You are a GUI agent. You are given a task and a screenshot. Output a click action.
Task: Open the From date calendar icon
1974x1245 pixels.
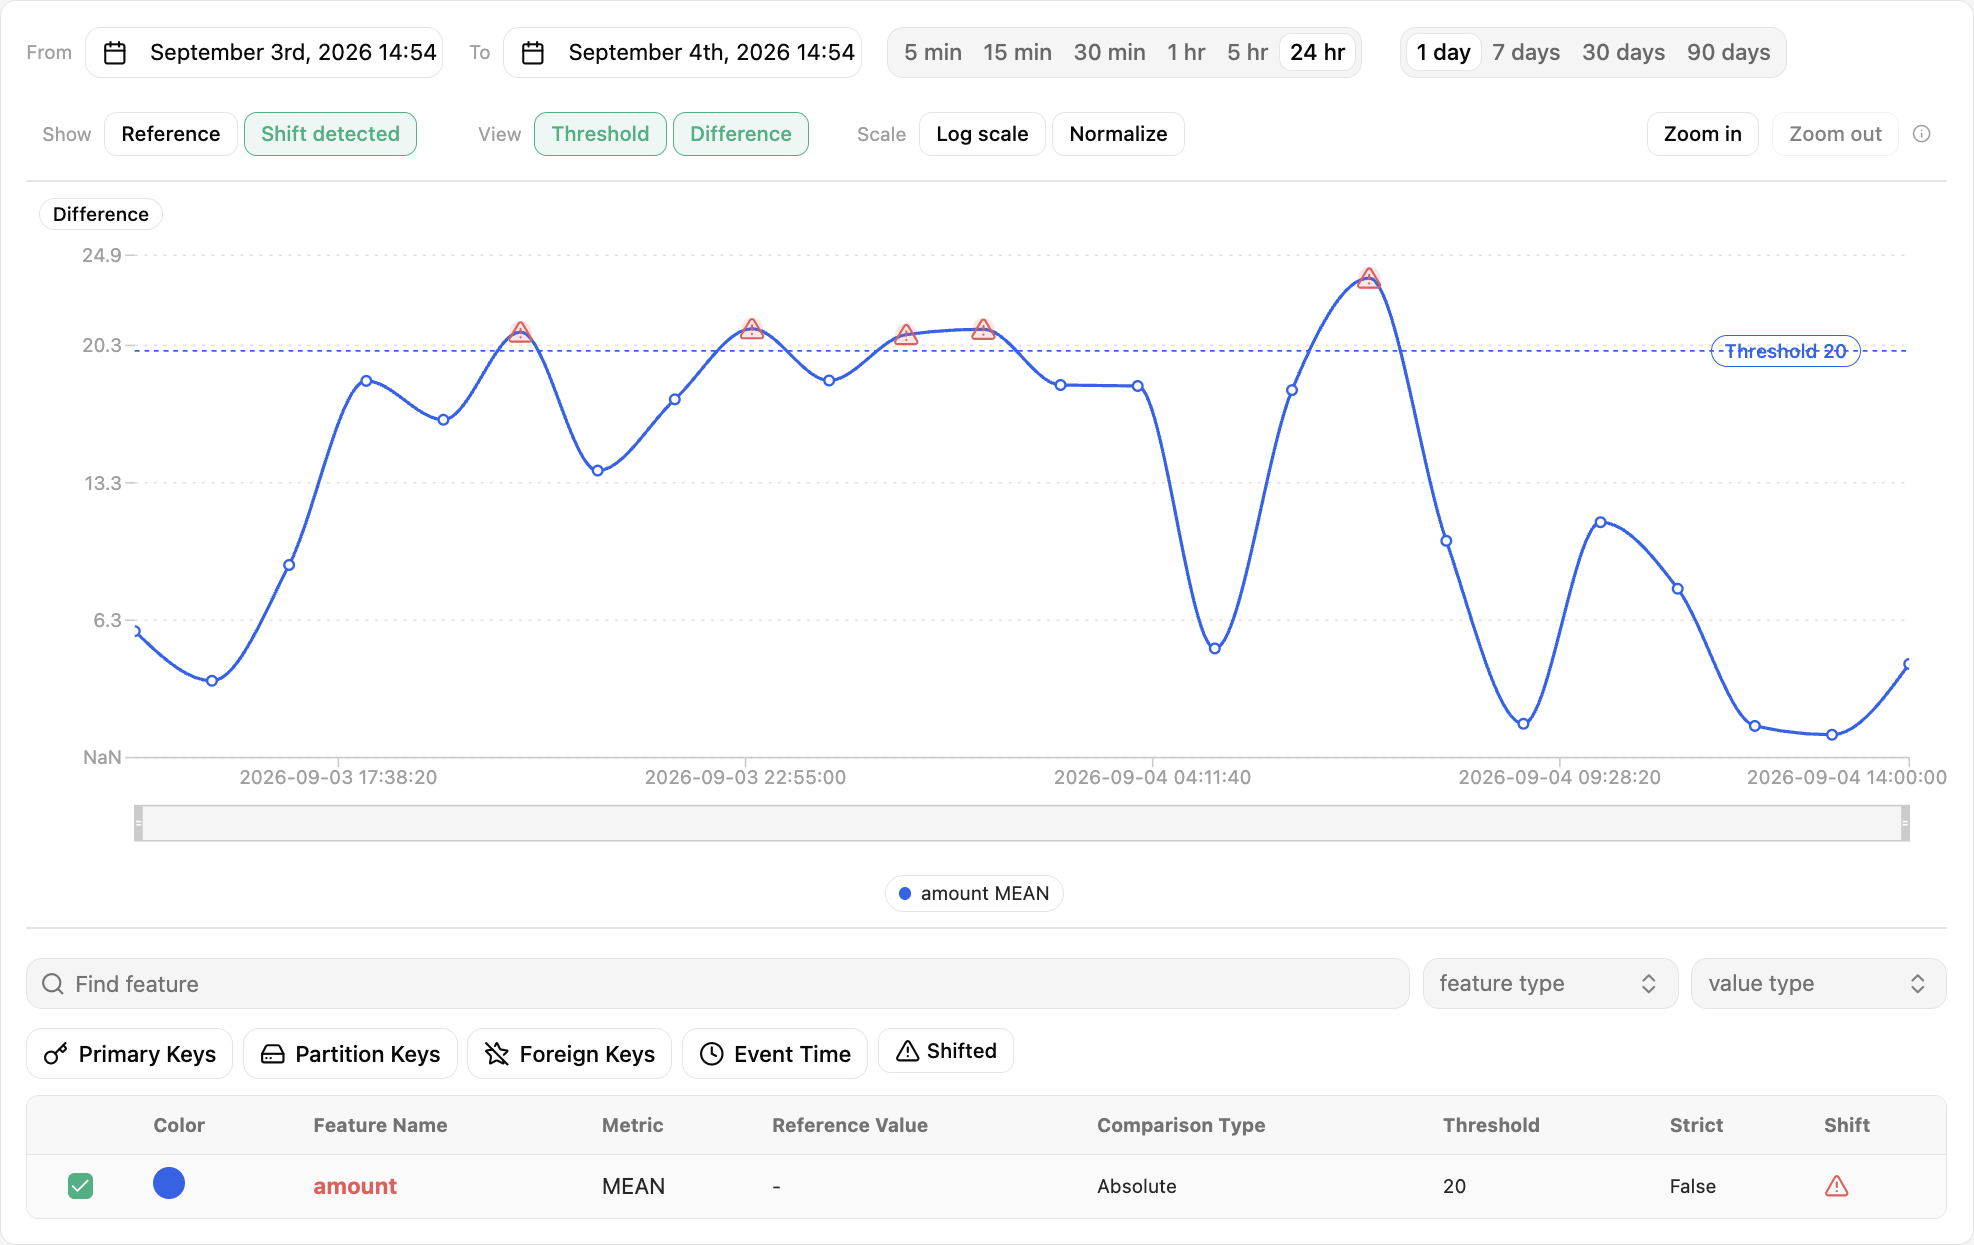coord(115,53)
